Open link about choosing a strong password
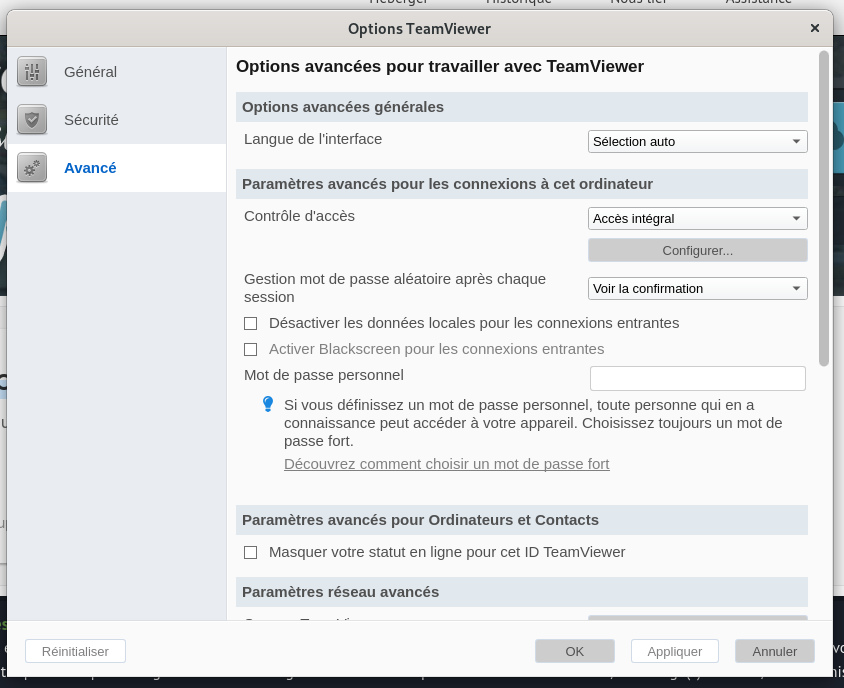Image resolution: width=844 pixels, height=688 pixels. point(446,464)
